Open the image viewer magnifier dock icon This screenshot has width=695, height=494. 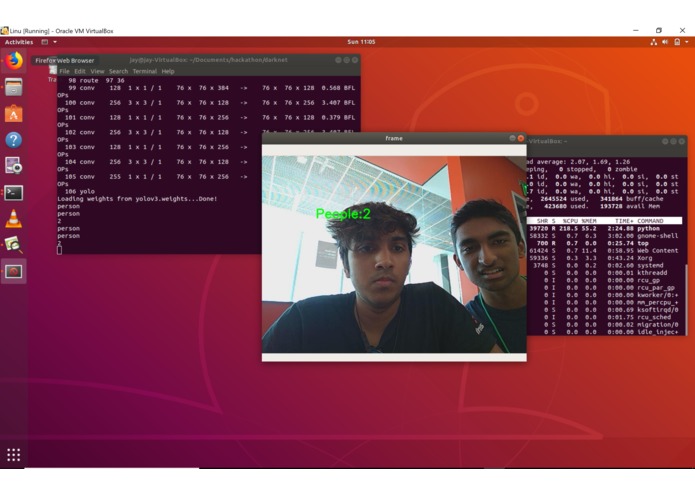[x=14, y=245]
